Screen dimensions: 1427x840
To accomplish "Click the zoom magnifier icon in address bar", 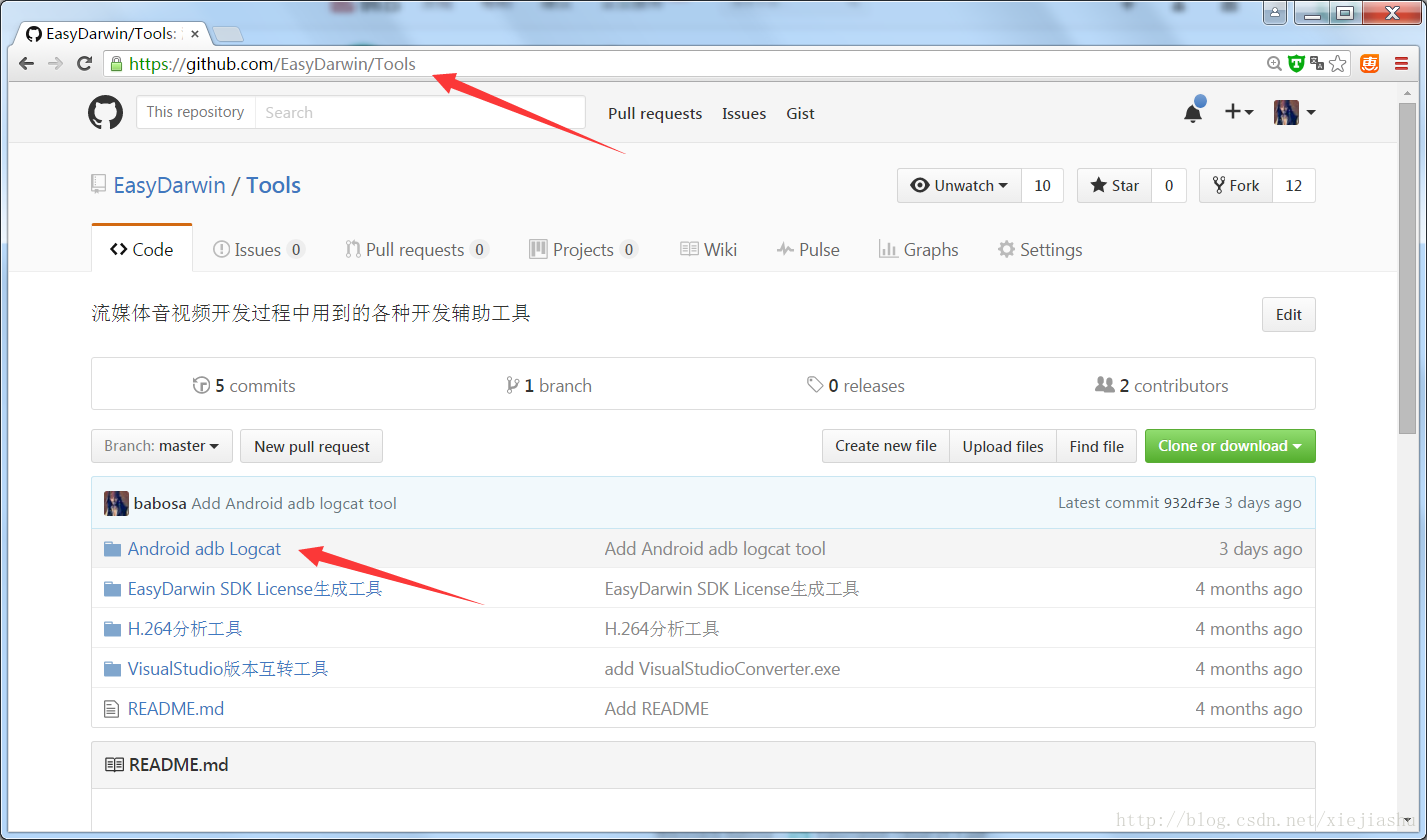I will [1274, 63].
